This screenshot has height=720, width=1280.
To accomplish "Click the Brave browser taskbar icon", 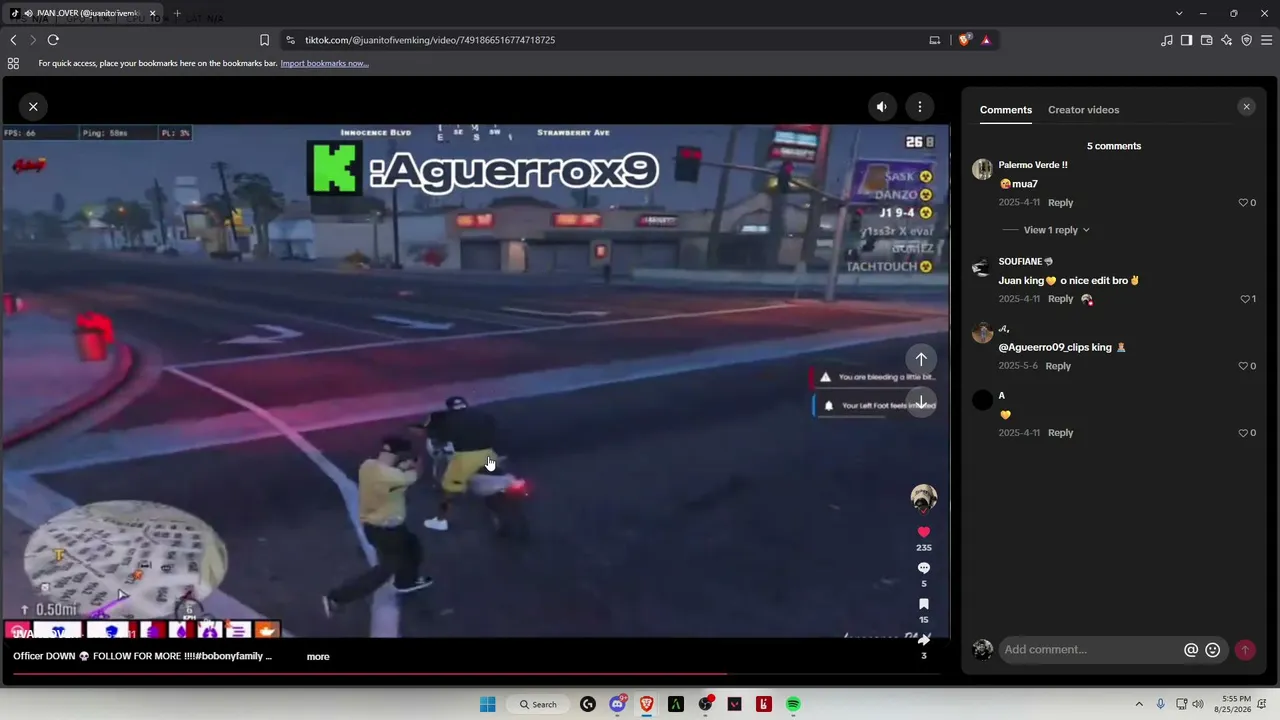I will coord(647,704).
